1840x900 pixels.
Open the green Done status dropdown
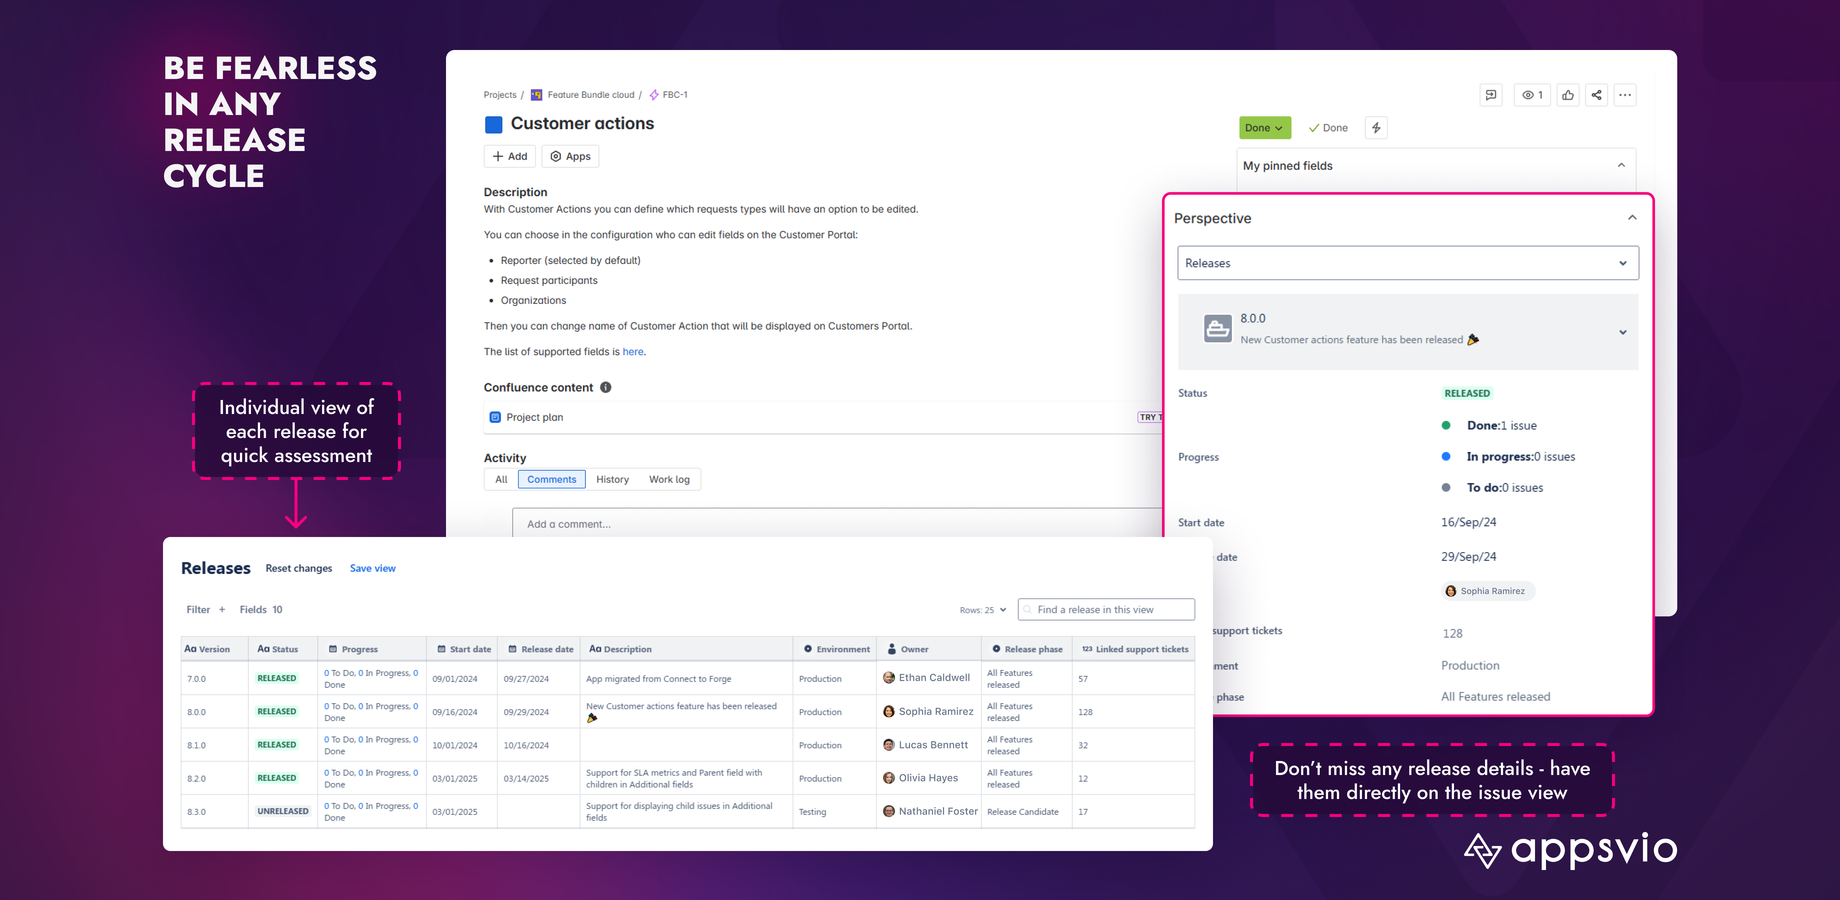pyautogui.click(x=1265, y=128)
